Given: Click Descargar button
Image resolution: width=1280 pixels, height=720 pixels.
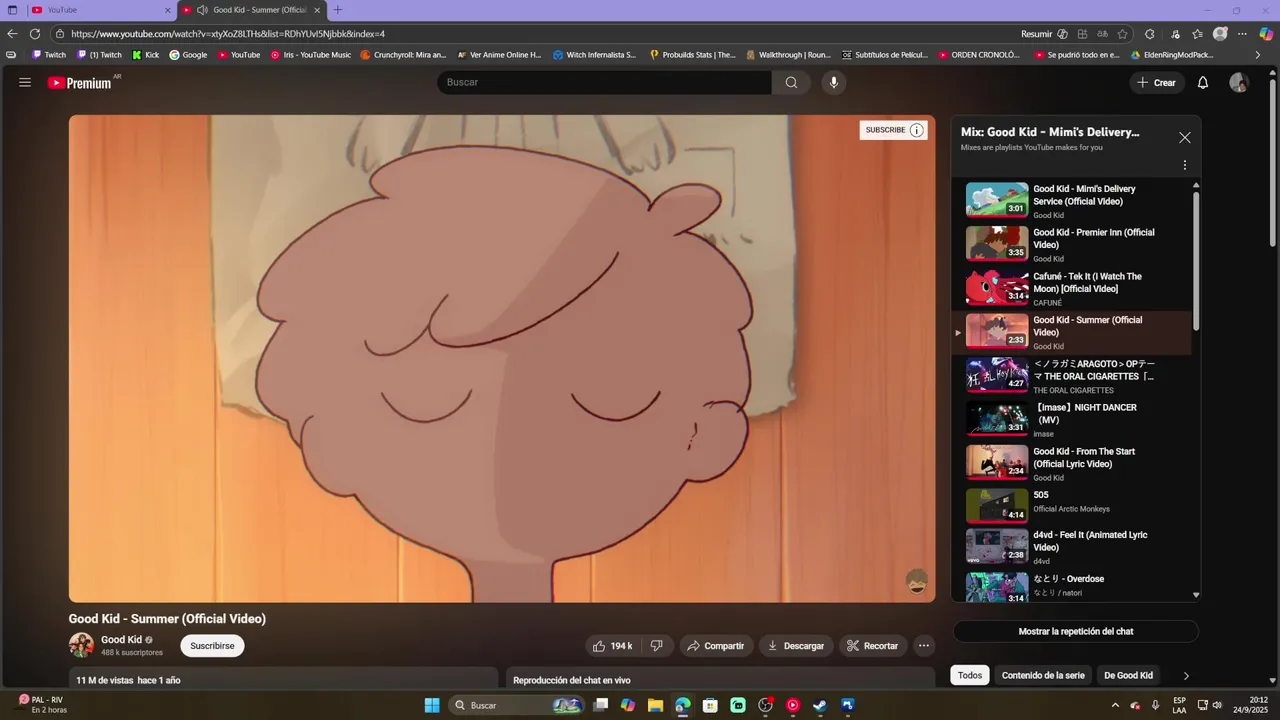Looking at the screenshot, I should pyautogui.click(x=796, y=646).
